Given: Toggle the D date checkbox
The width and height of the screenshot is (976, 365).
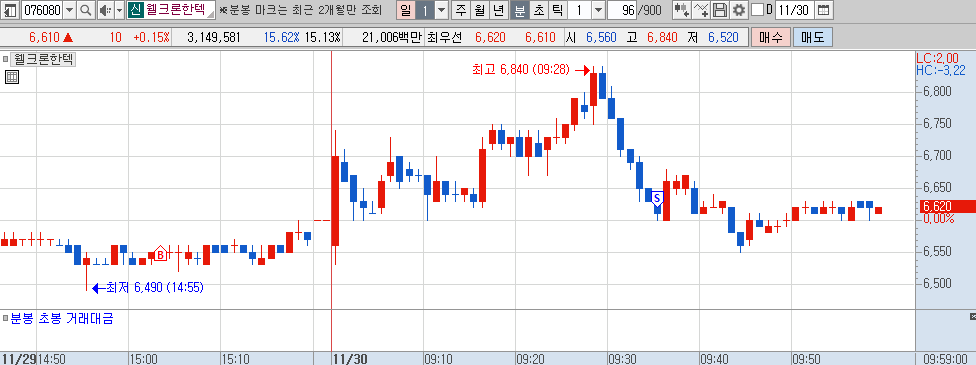Looking at the screenshot, I should pyautogui.click(x=757, y=10).
